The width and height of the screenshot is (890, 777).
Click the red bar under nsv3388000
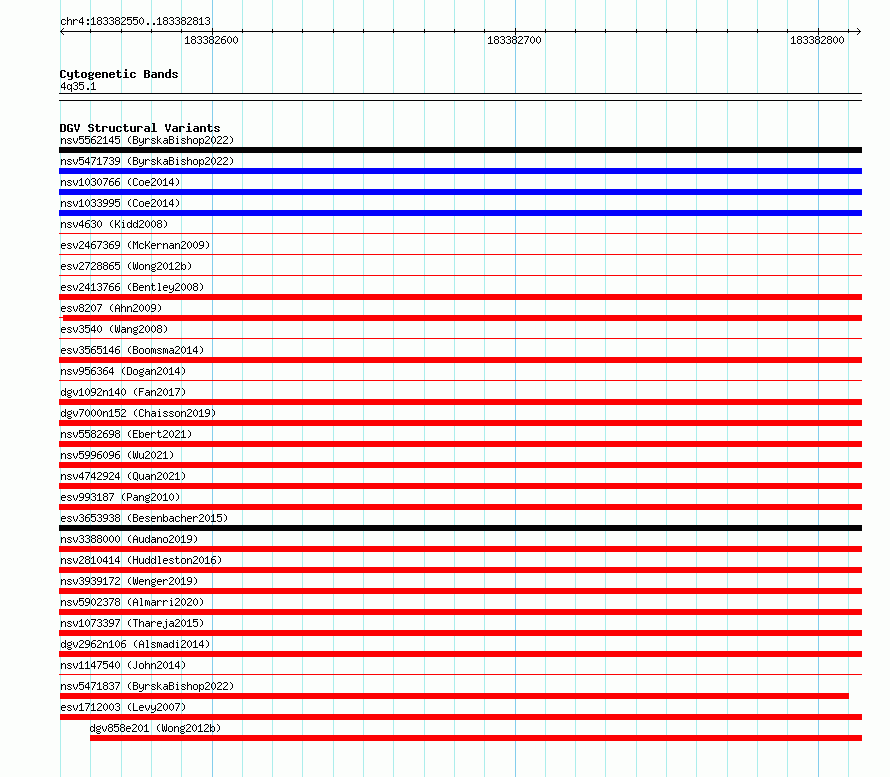tap(460, 549)
